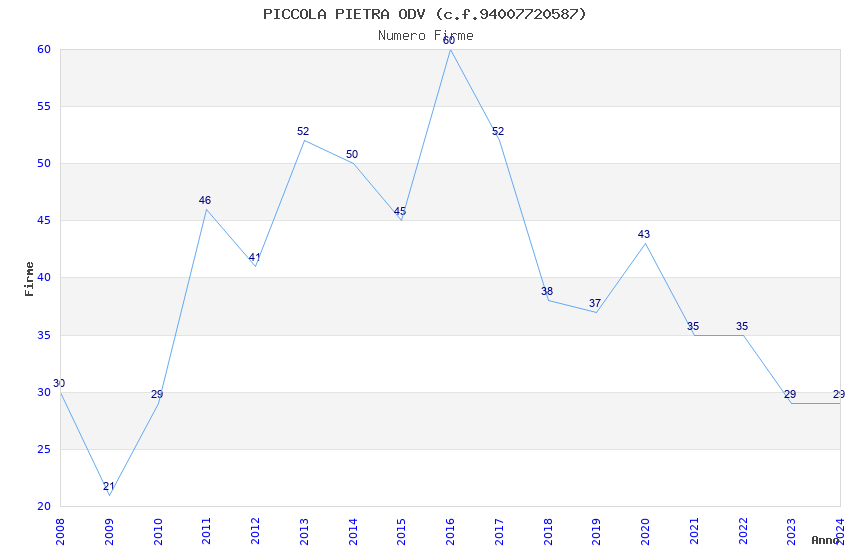The height and width of the screenshot is (550, 850).
Task: Click the Numero Firme subtitle
Action: pos(425,35)
